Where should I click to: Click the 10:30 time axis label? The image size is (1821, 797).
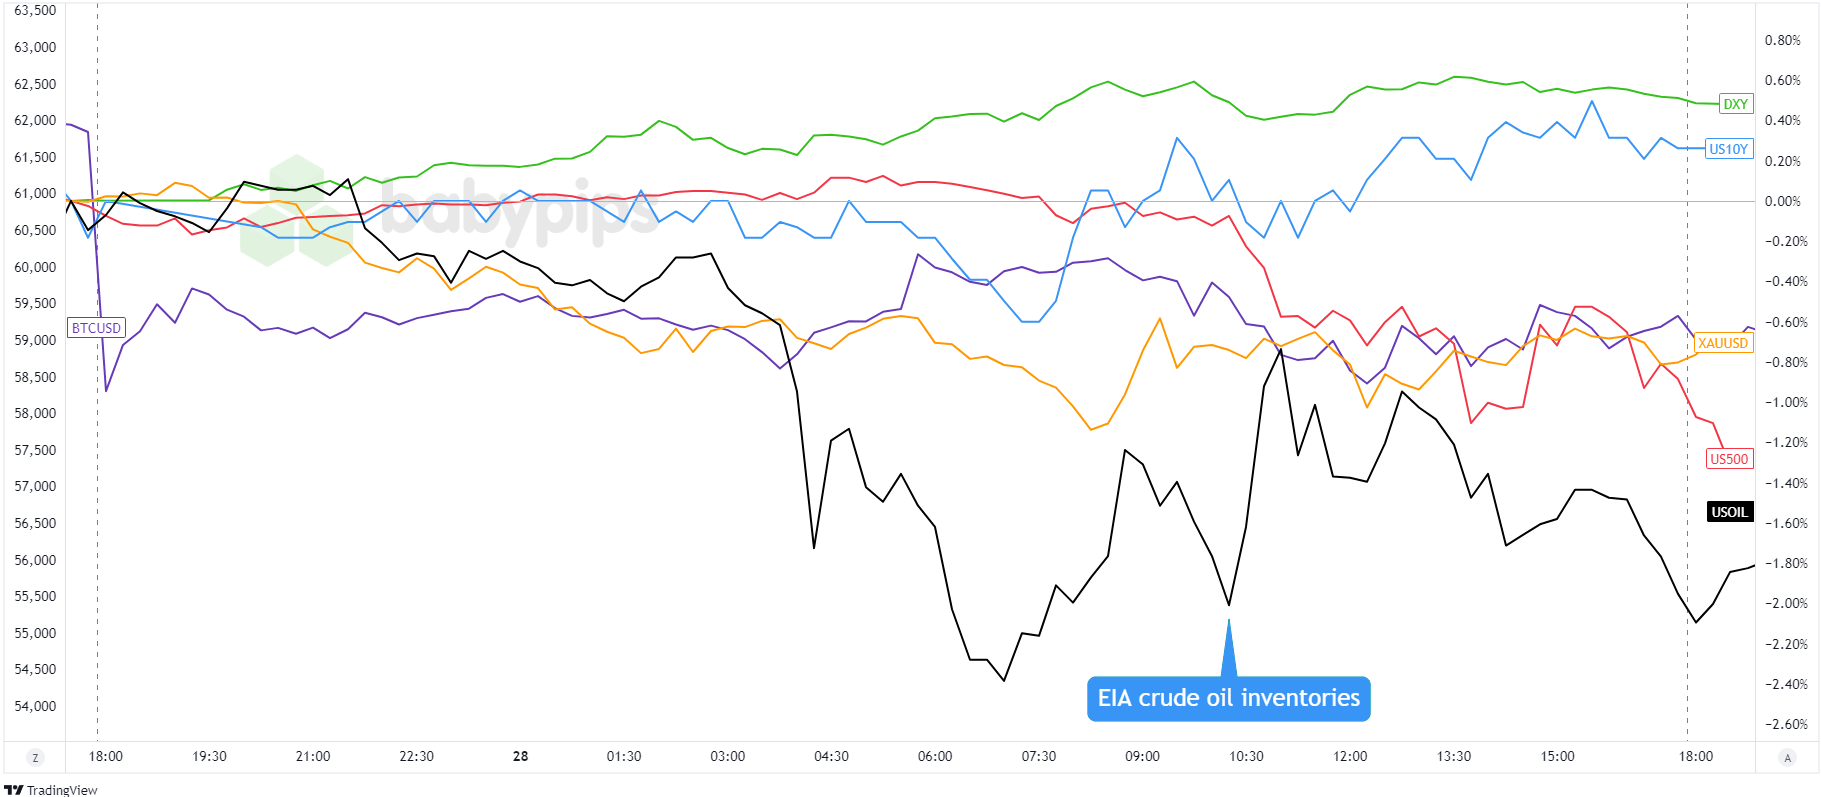pos(1246,756)
